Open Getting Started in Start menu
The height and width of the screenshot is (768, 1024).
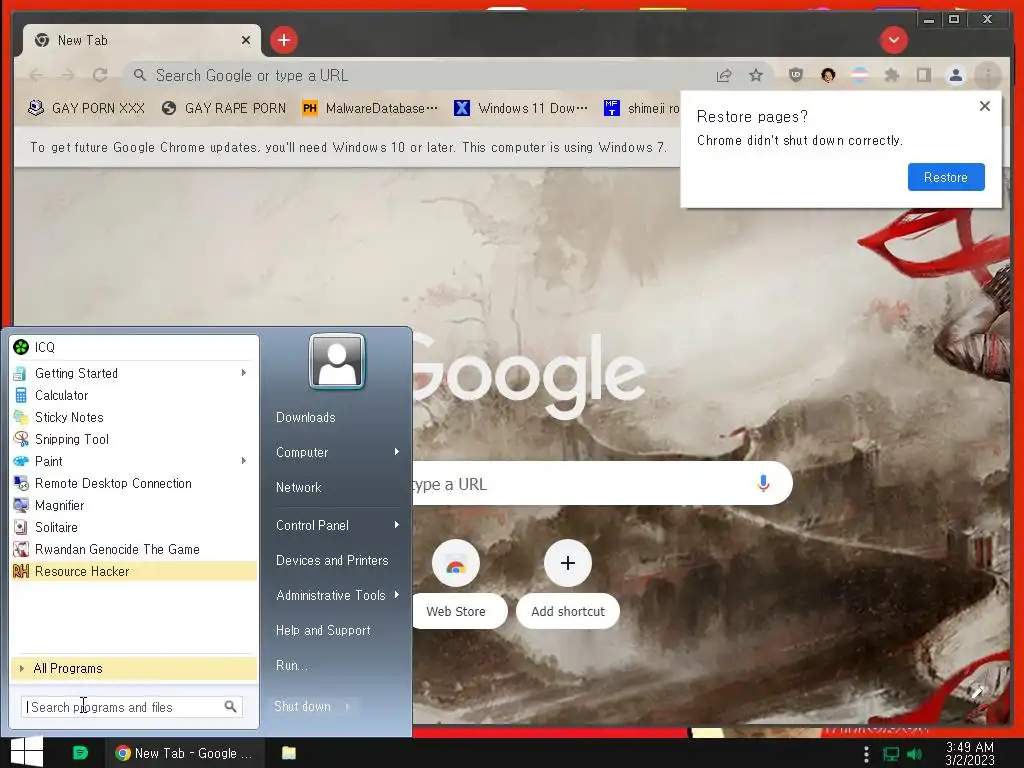134,373
